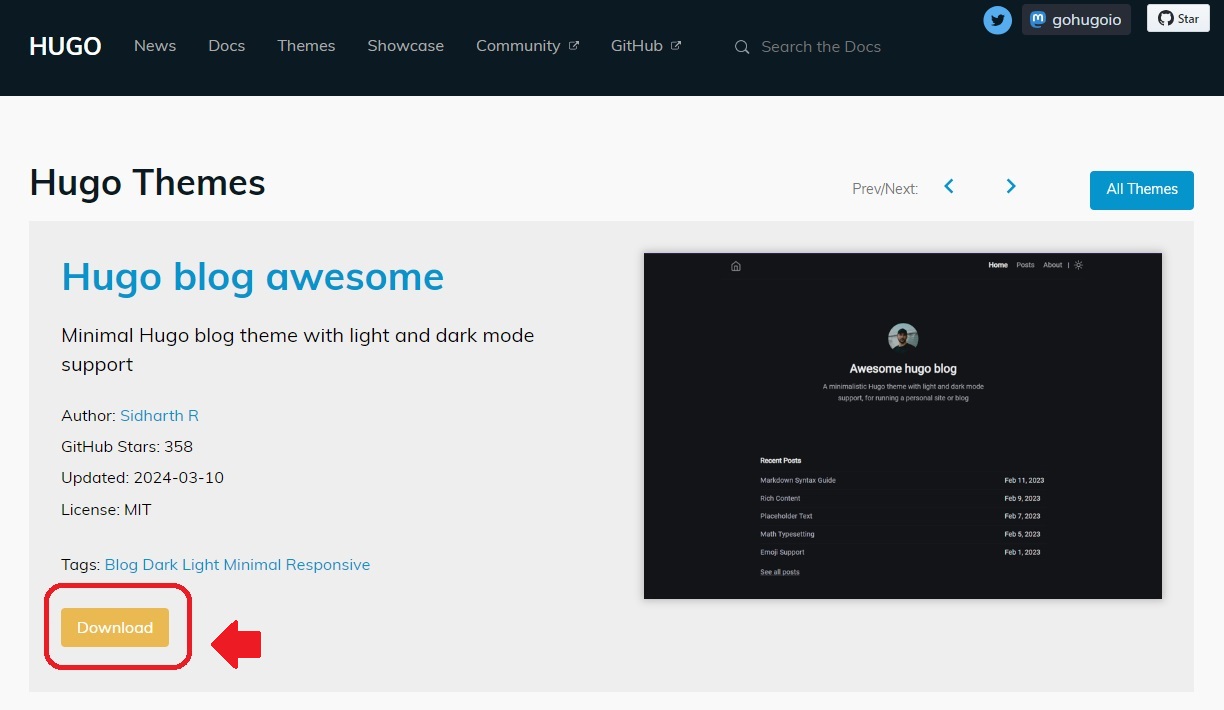The height and width of the screenshot is (710, 1224).
Task: Click the search magnifier icon
Action: tap(742, 47)
